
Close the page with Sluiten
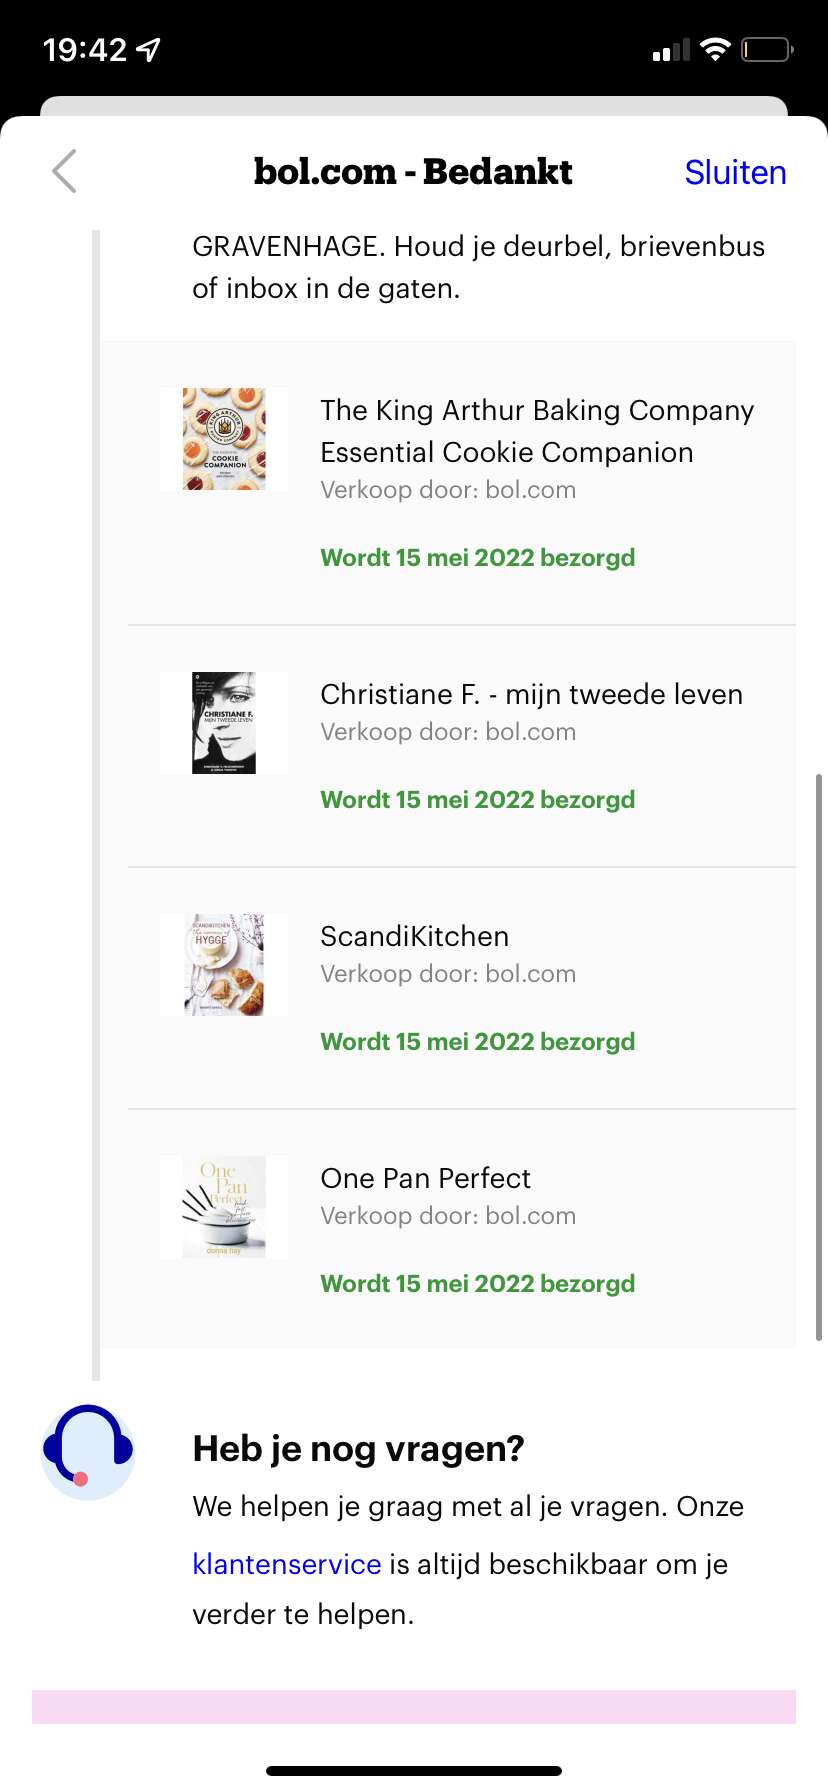(x=735, y=172)
